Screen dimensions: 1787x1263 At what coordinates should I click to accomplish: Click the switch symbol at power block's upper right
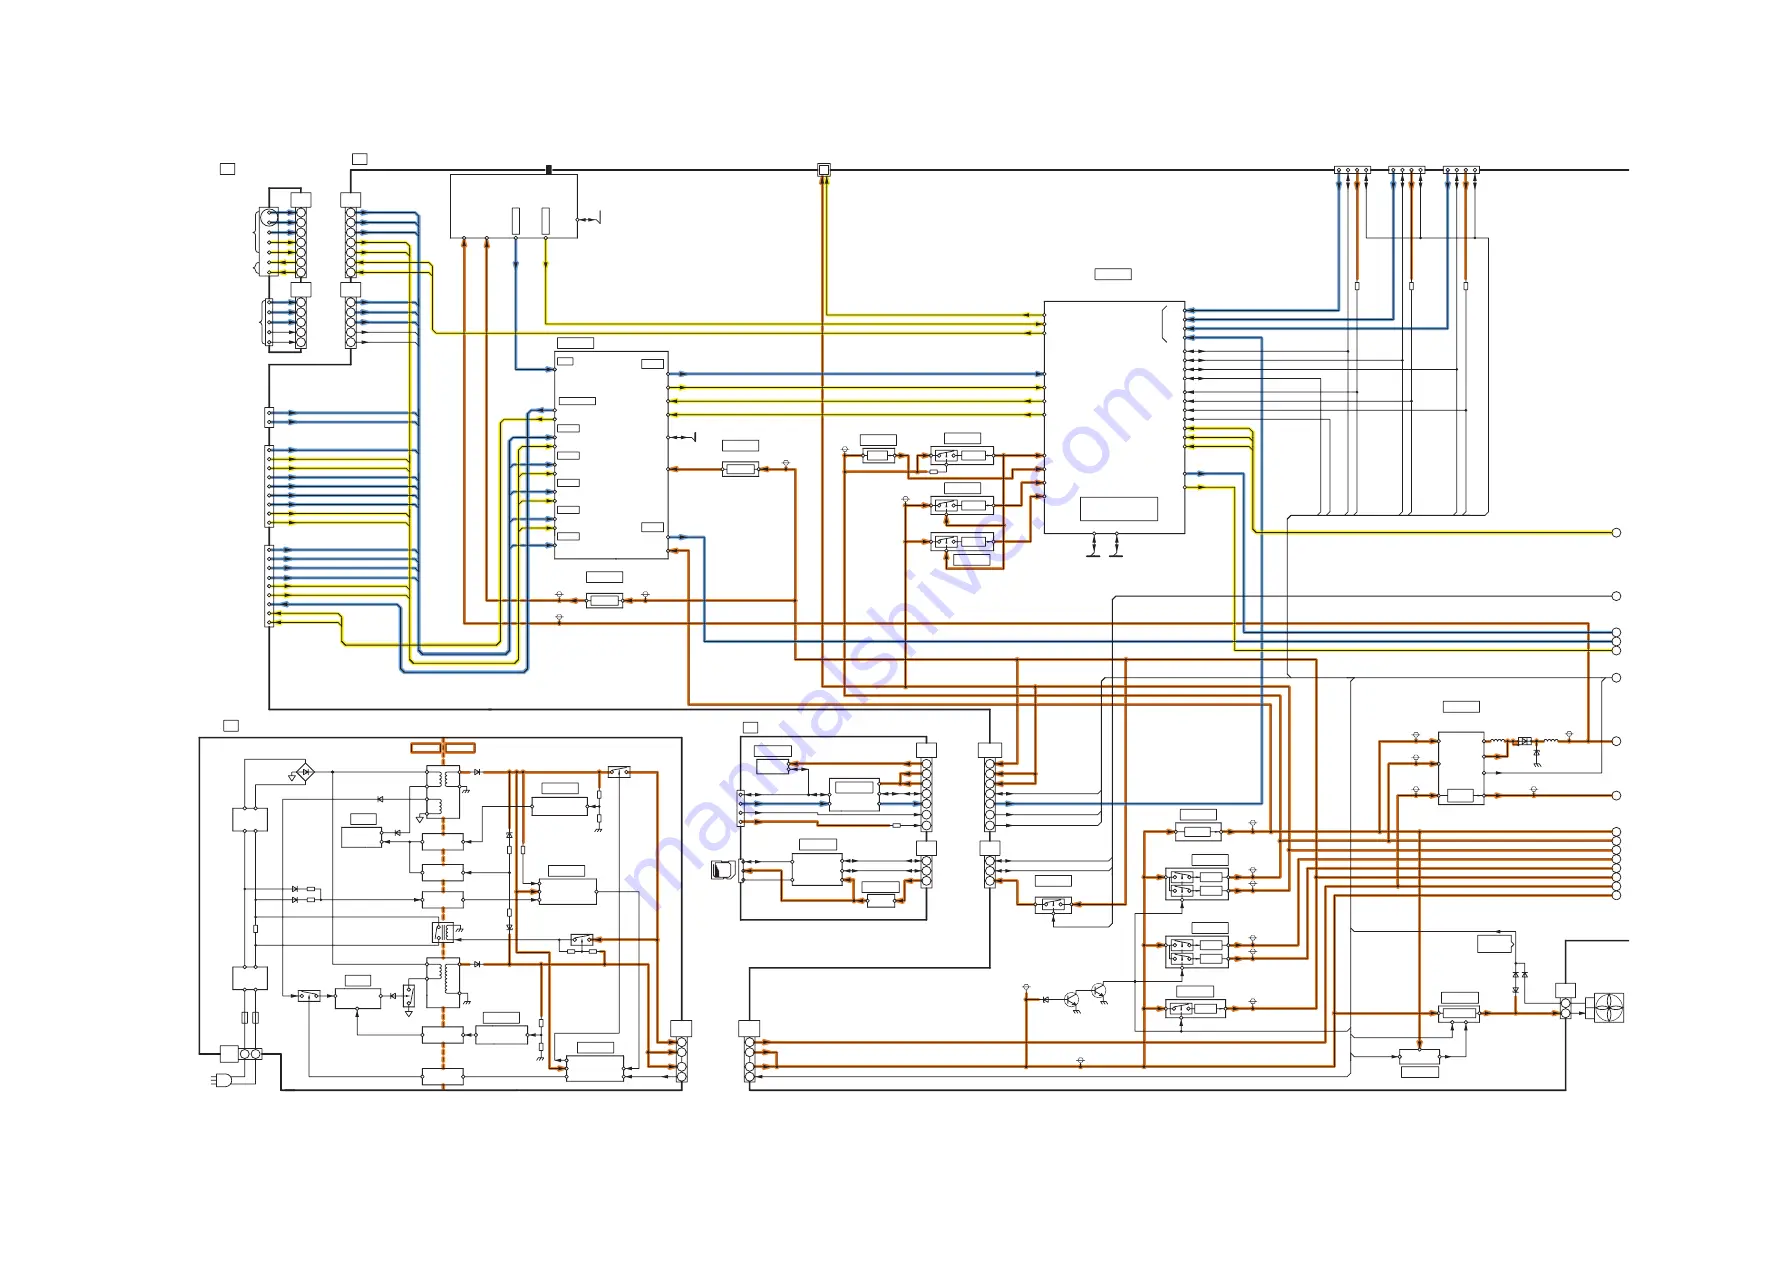click(619, 772)
